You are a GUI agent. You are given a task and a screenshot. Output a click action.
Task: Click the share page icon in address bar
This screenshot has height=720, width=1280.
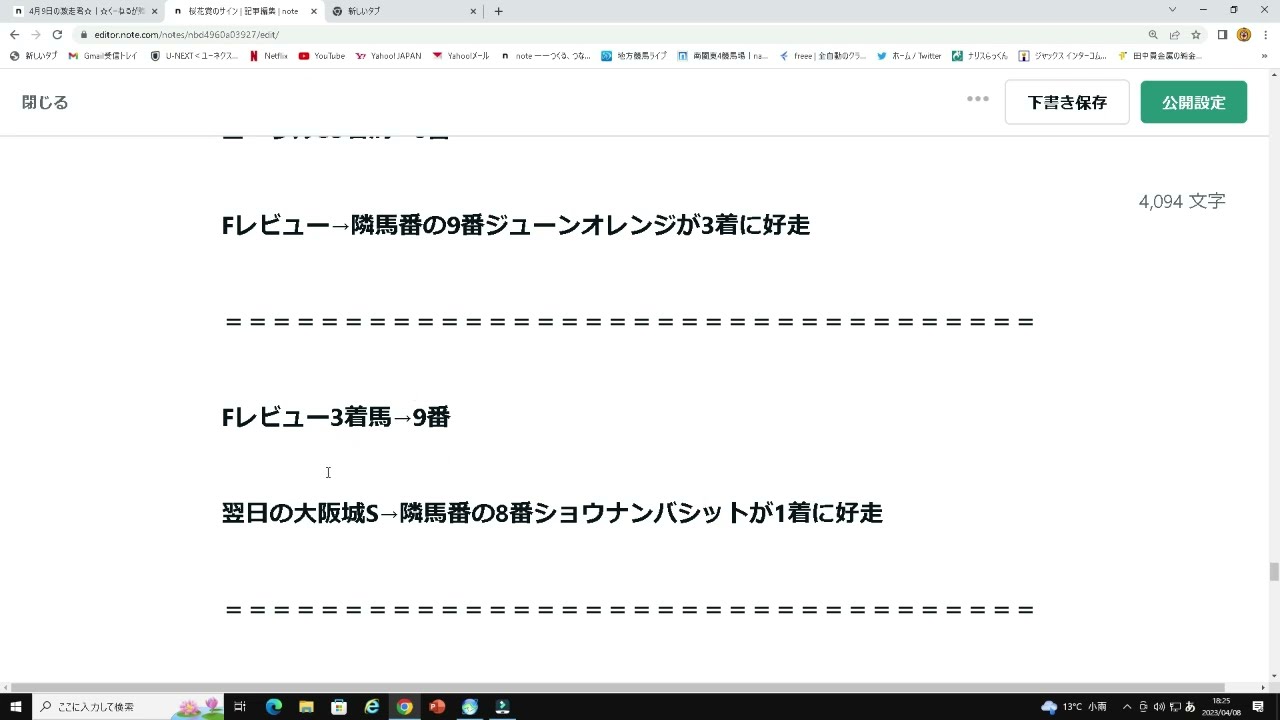coord(1175,34)
